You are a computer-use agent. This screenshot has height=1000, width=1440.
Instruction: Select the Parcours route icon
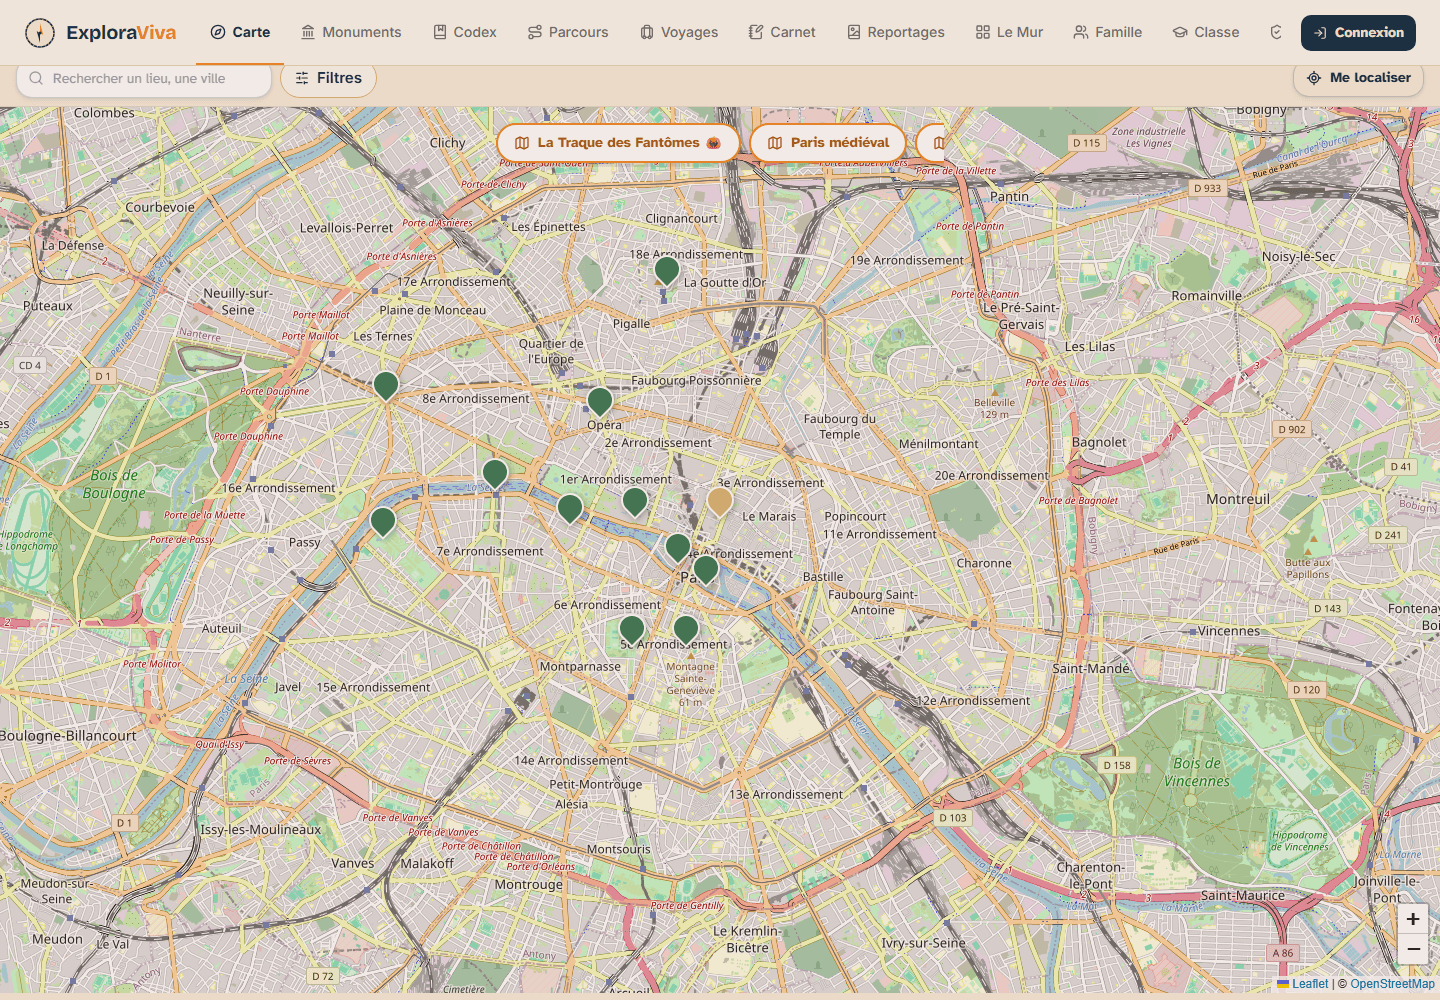point(535,32)
